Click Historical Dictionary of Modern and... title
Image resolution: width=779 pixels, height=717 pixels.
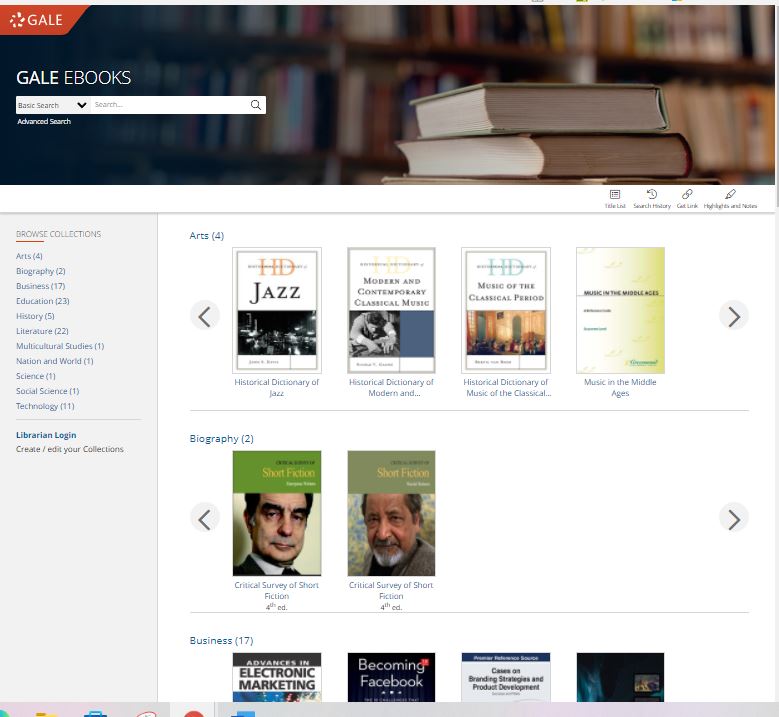pos(391,388)
